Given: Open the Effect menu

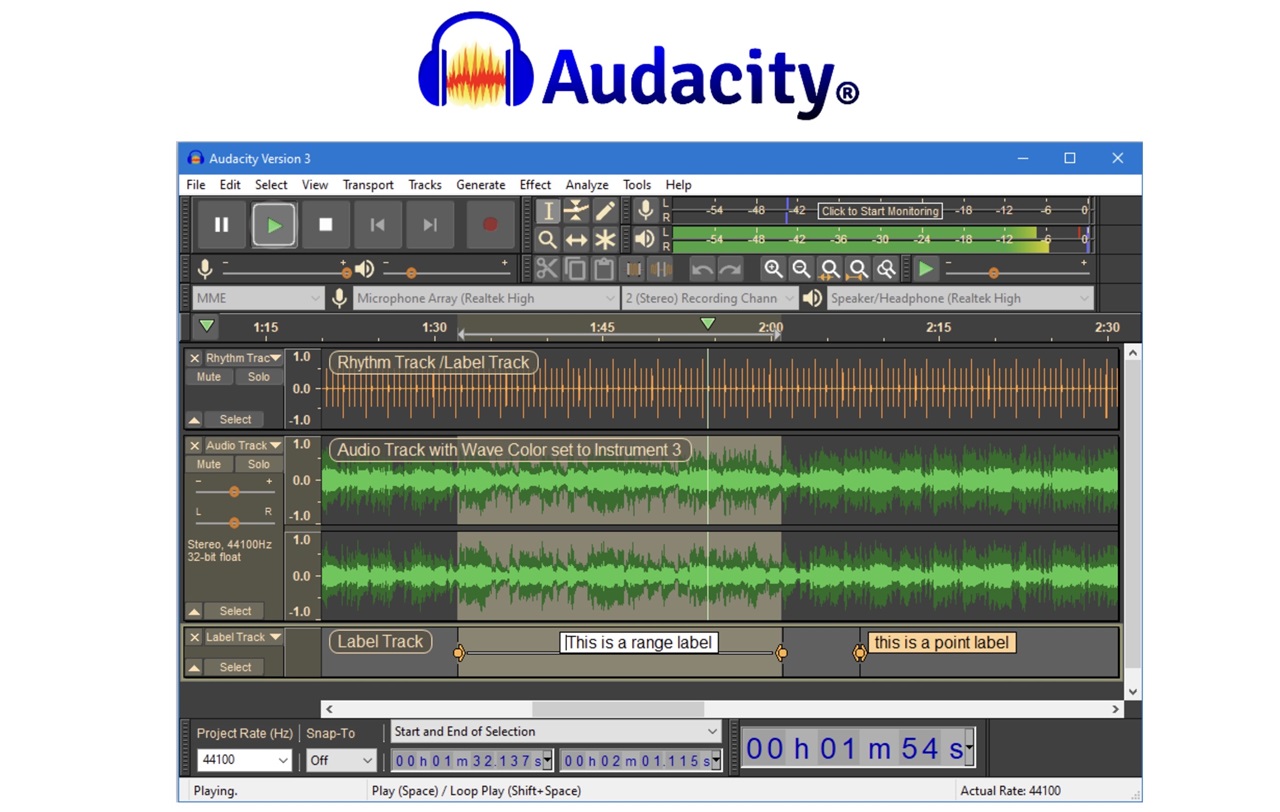Looking at the screenshot, I should (x=535, y=185).
